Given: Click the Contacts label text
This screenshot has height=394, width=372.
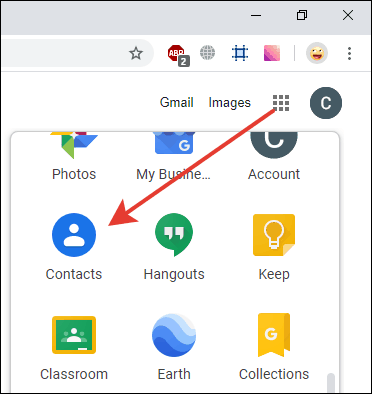Looking at the screenshot, I should click(x=74, y=274).
